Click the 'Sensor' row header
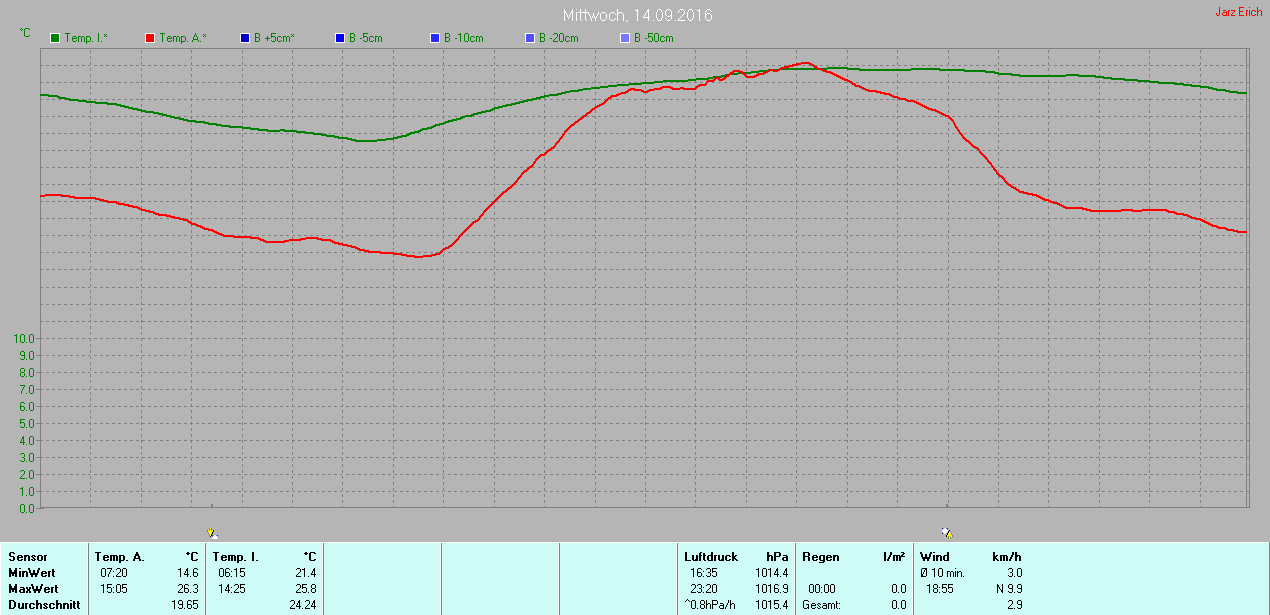 tap(27, 557)
